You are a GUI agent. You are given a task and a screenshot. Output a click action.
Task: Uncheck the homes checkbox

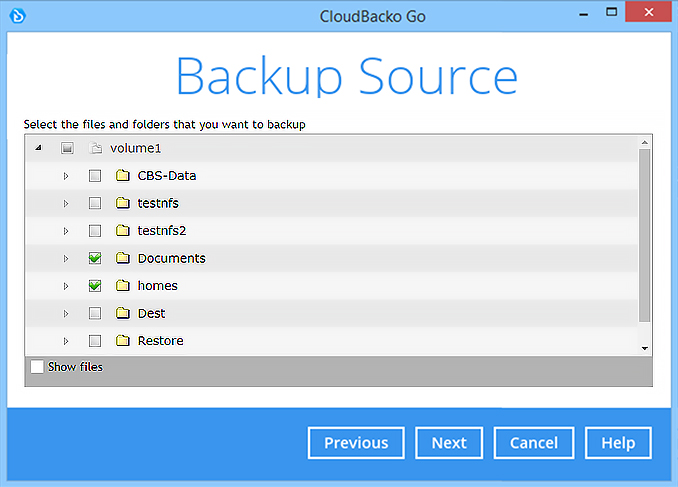(95, 286)
